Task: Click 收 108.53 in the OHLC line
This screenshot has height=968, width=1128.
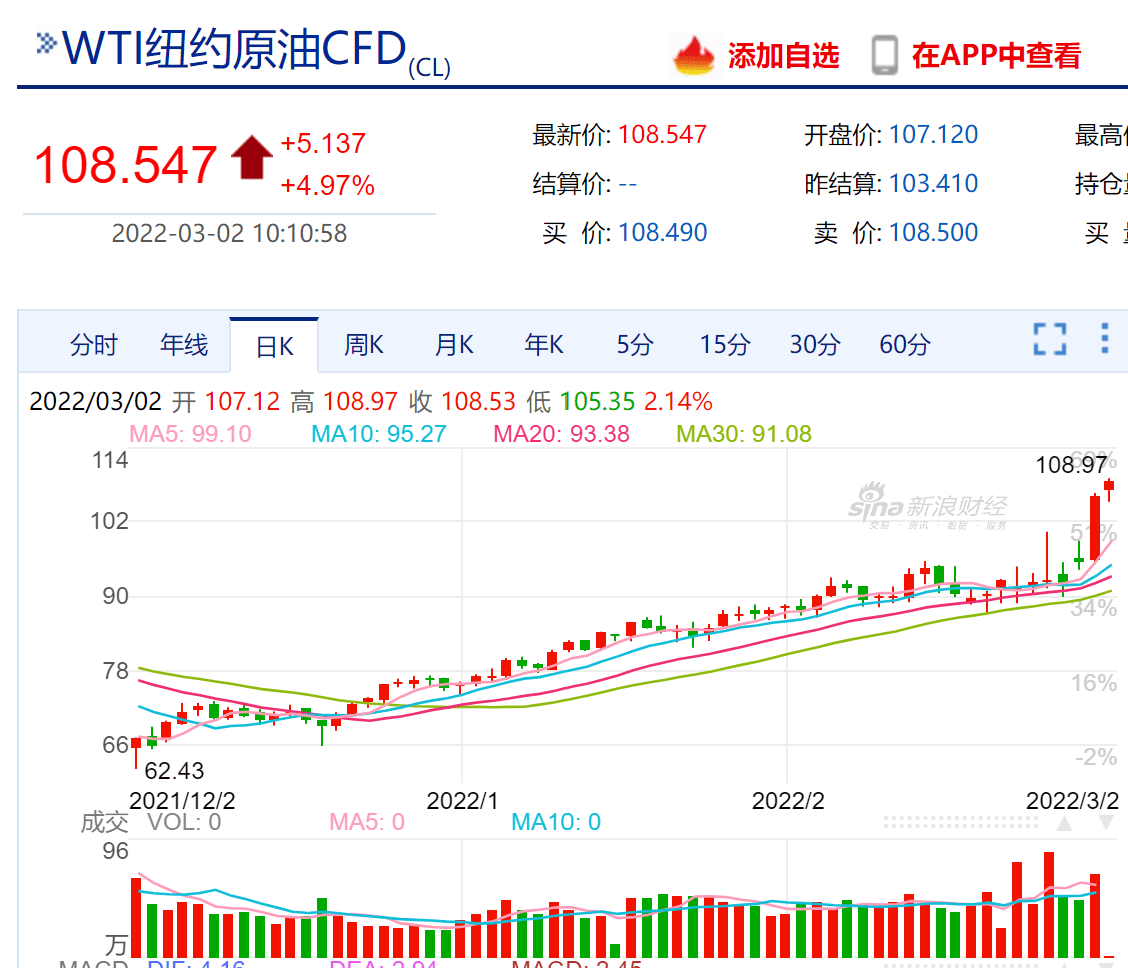Action: [462, 401]
